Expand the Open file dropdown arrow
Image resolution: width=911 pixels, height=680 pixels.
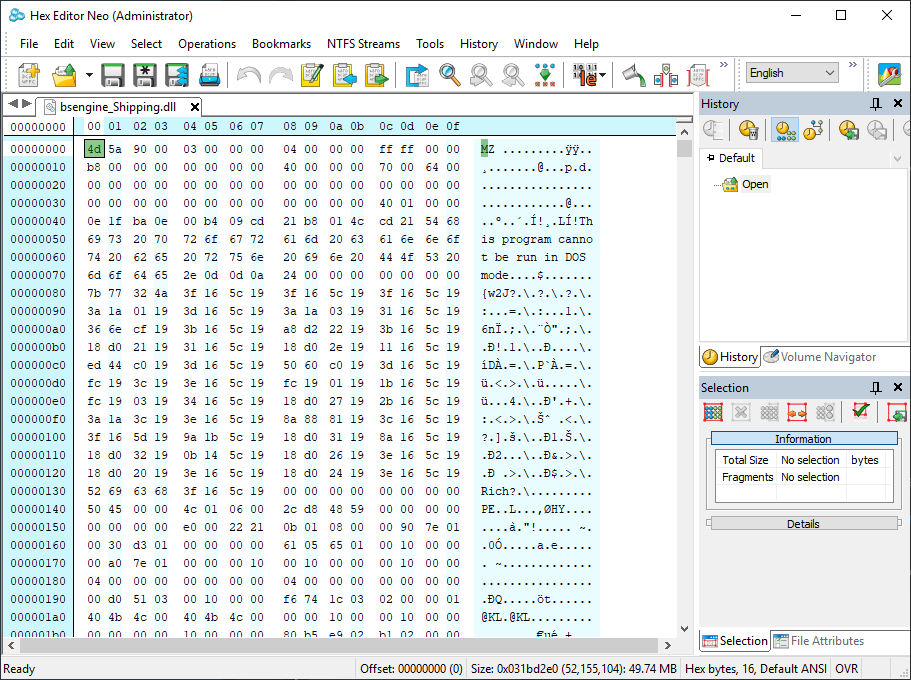[x=89, y=74]
